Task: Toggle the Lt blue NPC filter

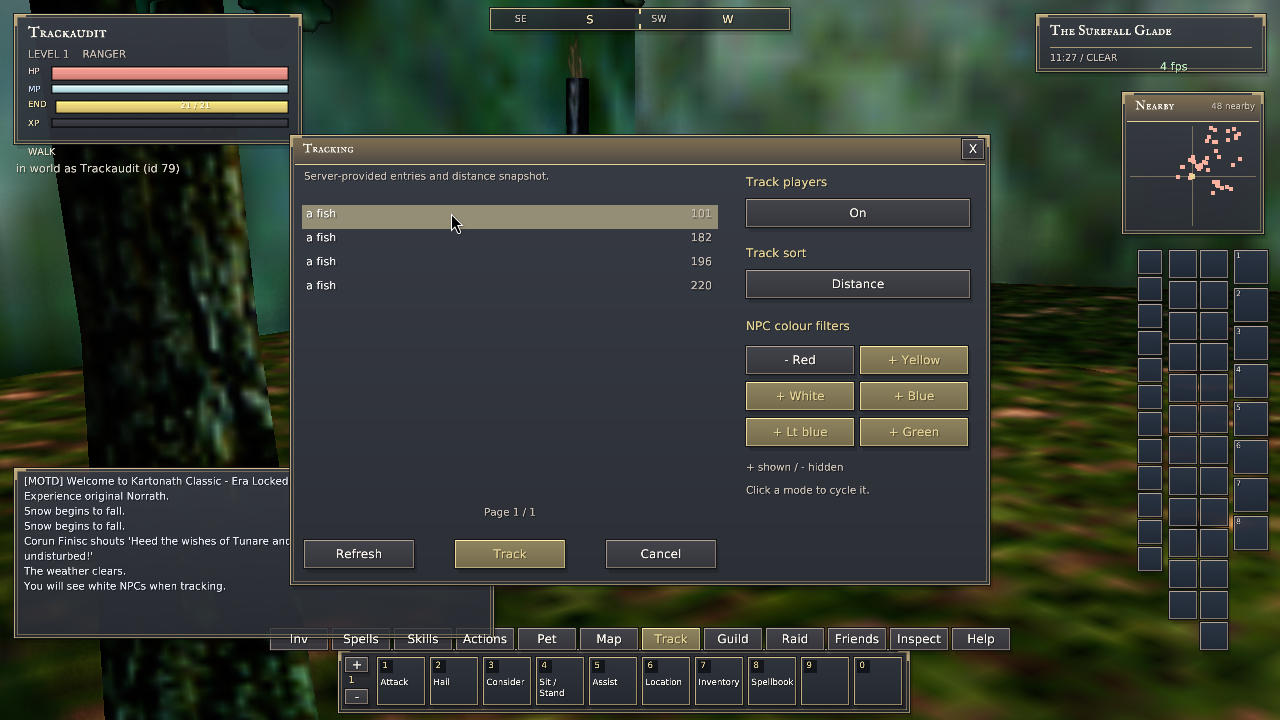Action: [x=800, y=432]
